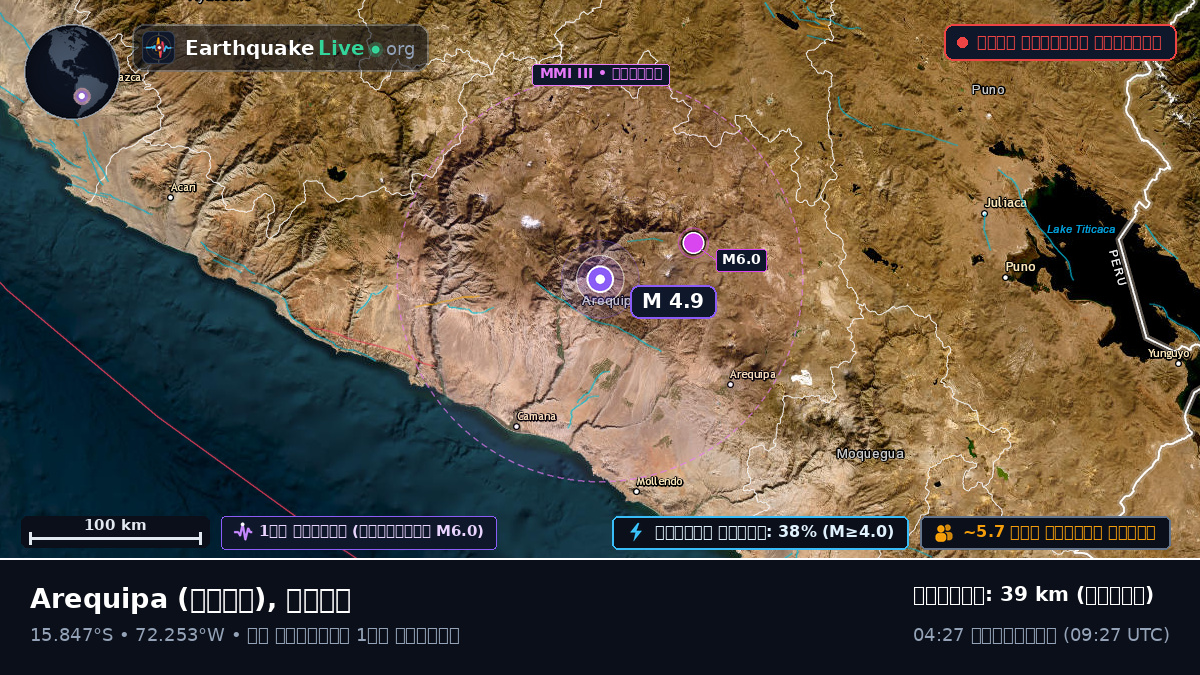1200x675 pixels.
Task: Click the M6.0 magnitude label
Action: [x=742, y=260]
